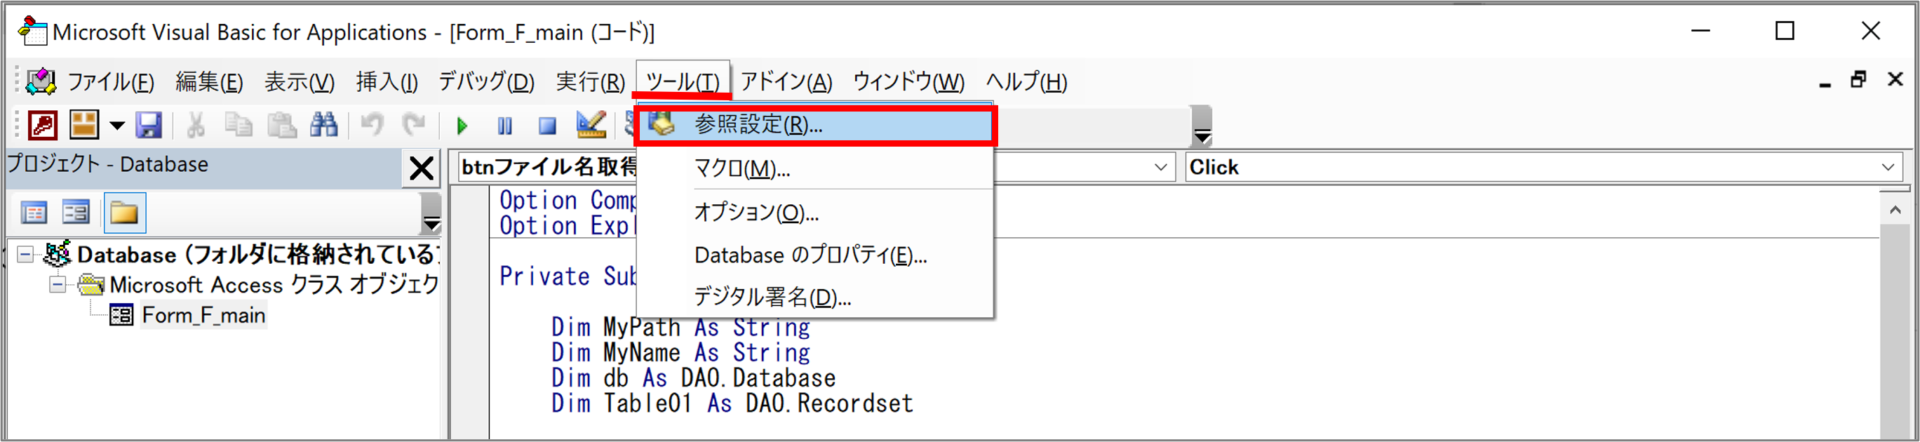Click the View Object icon in the project pane

(76, 213)
